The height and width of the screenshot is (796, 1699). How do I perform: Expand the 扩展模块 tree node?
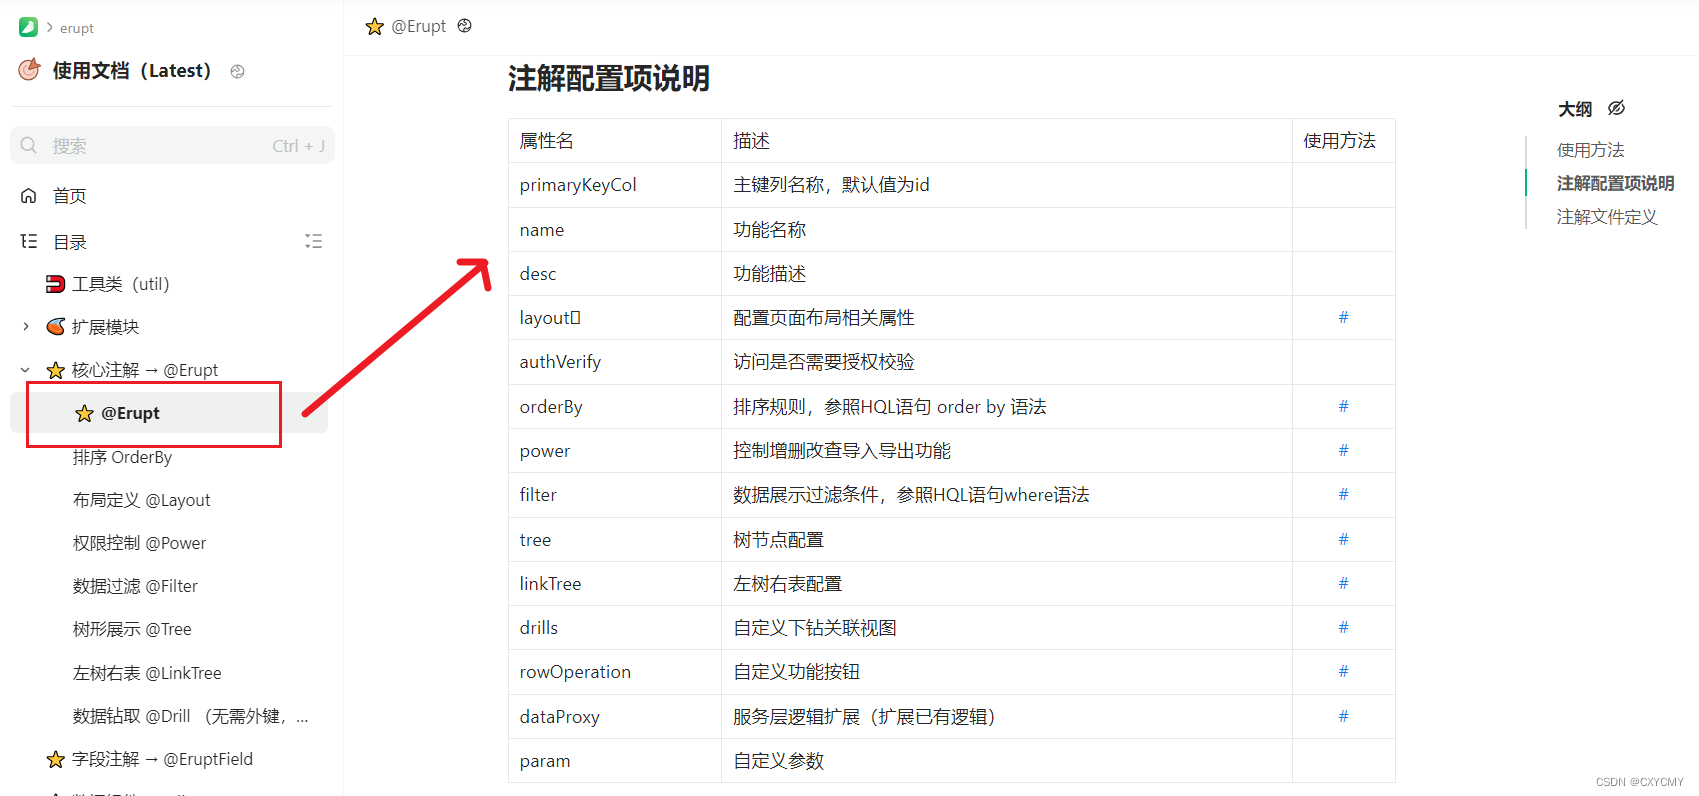coord(26,327)
